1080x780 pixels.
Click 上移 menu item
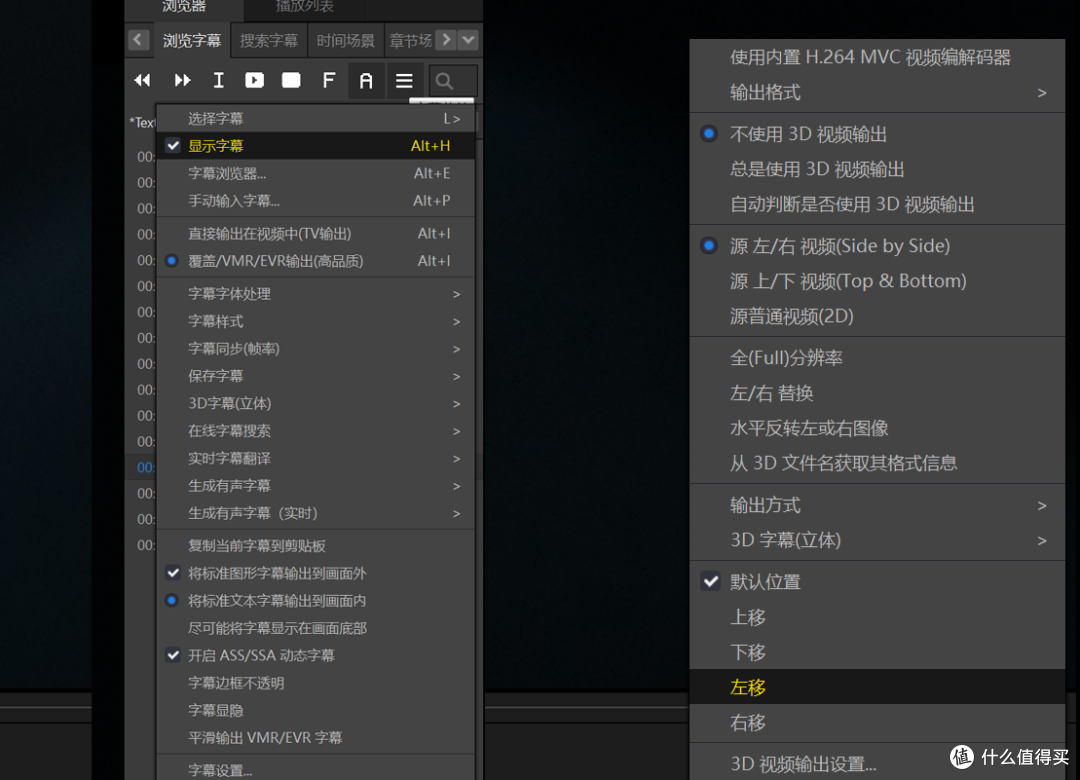coord(878,617)
